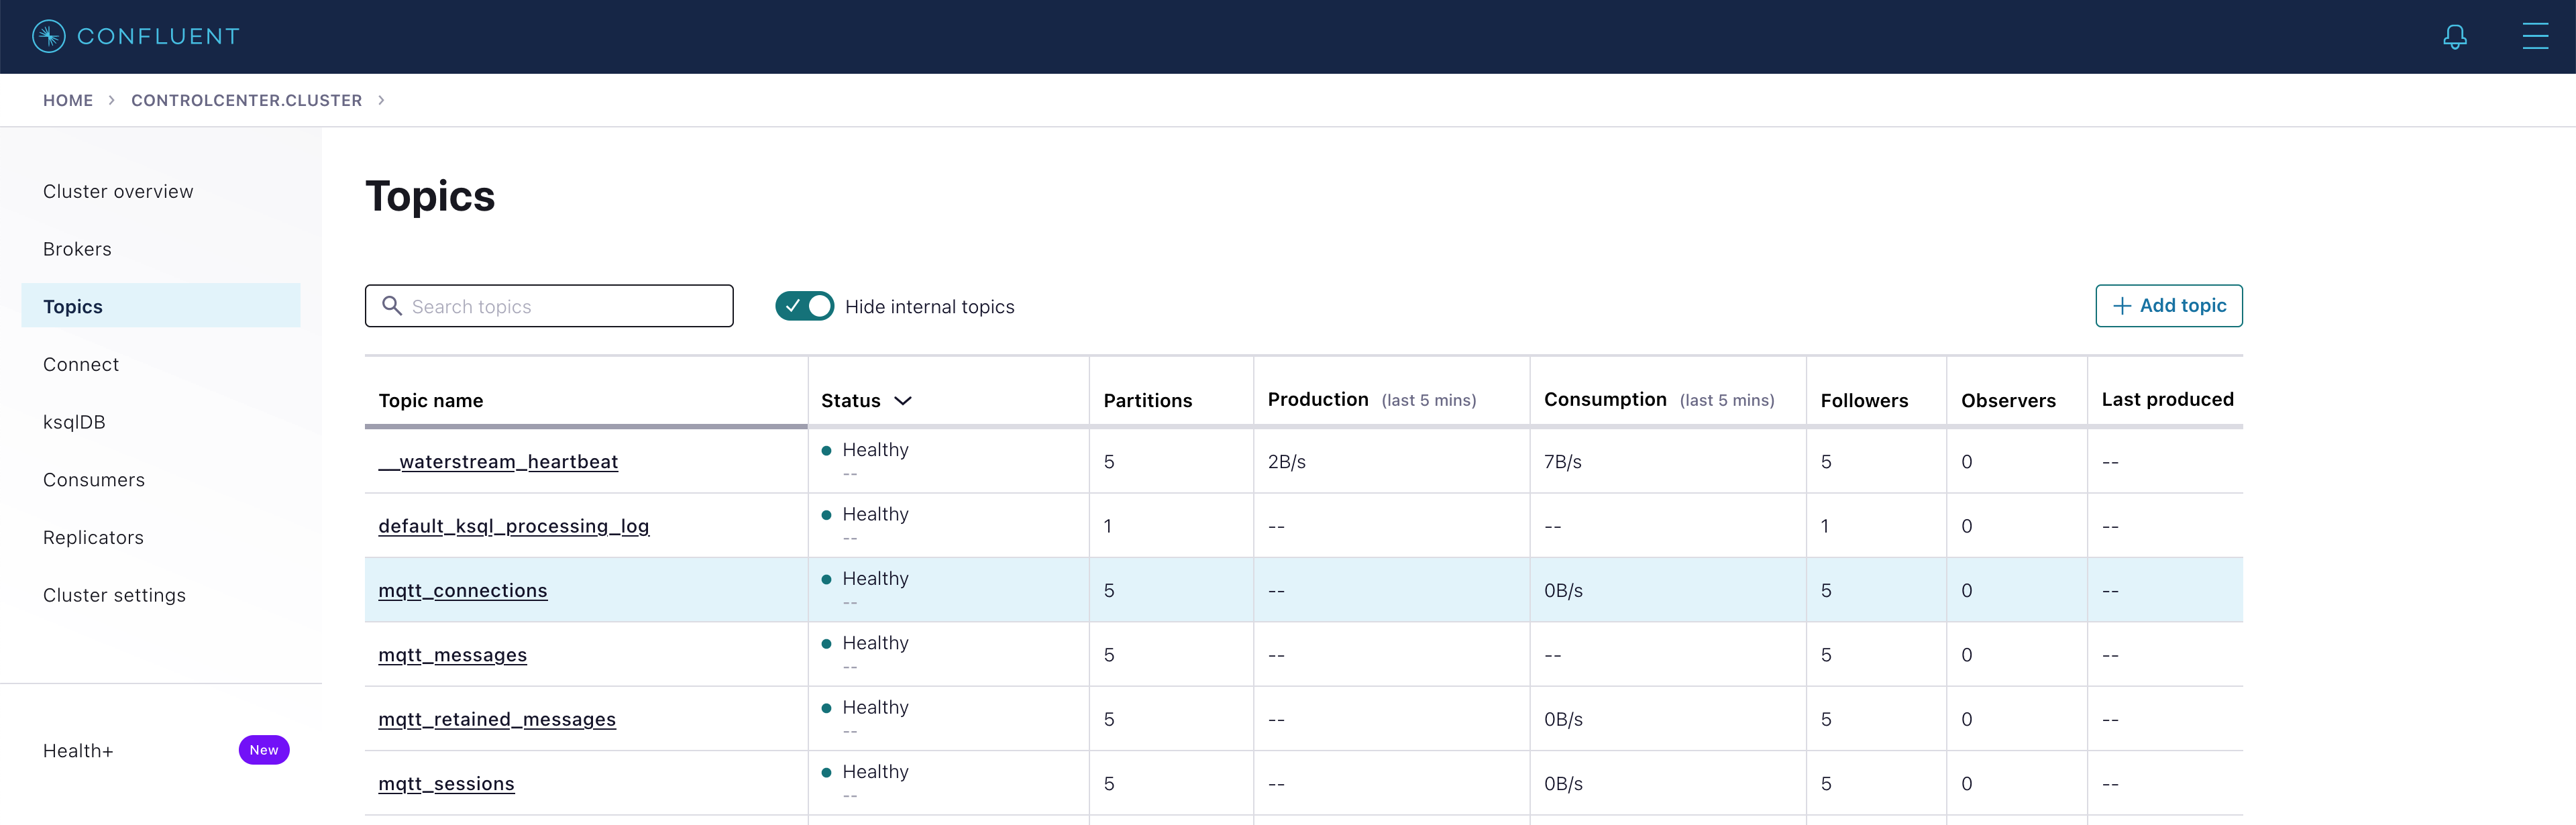Open the mqtt_connections topic link
Viewport: 2576px width, 825px height.
click(x=462, y=591)
